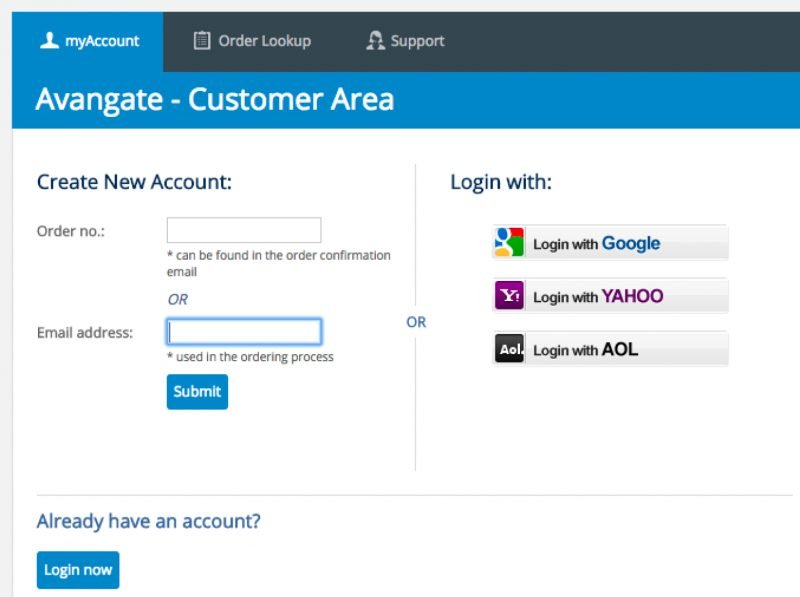800x597 pixels.
Task: Click the Already have an account? heading
Action: (x=148, y=521)
